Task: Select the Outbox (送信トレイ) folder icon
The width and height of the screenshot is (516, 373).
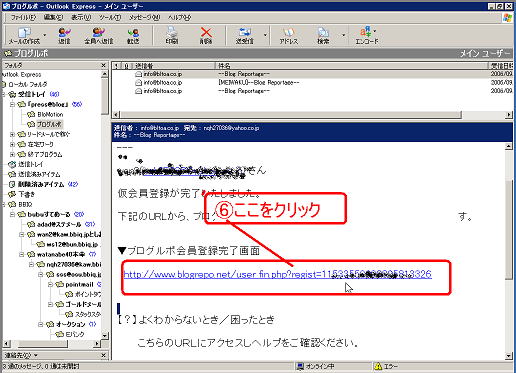Action: click(x=12, y=164)
